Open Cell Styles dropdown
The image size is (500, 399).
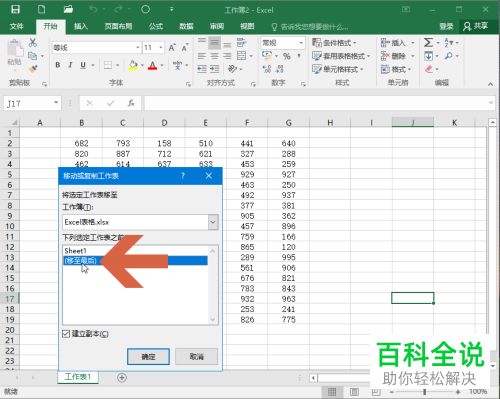[x=338, y=69]
